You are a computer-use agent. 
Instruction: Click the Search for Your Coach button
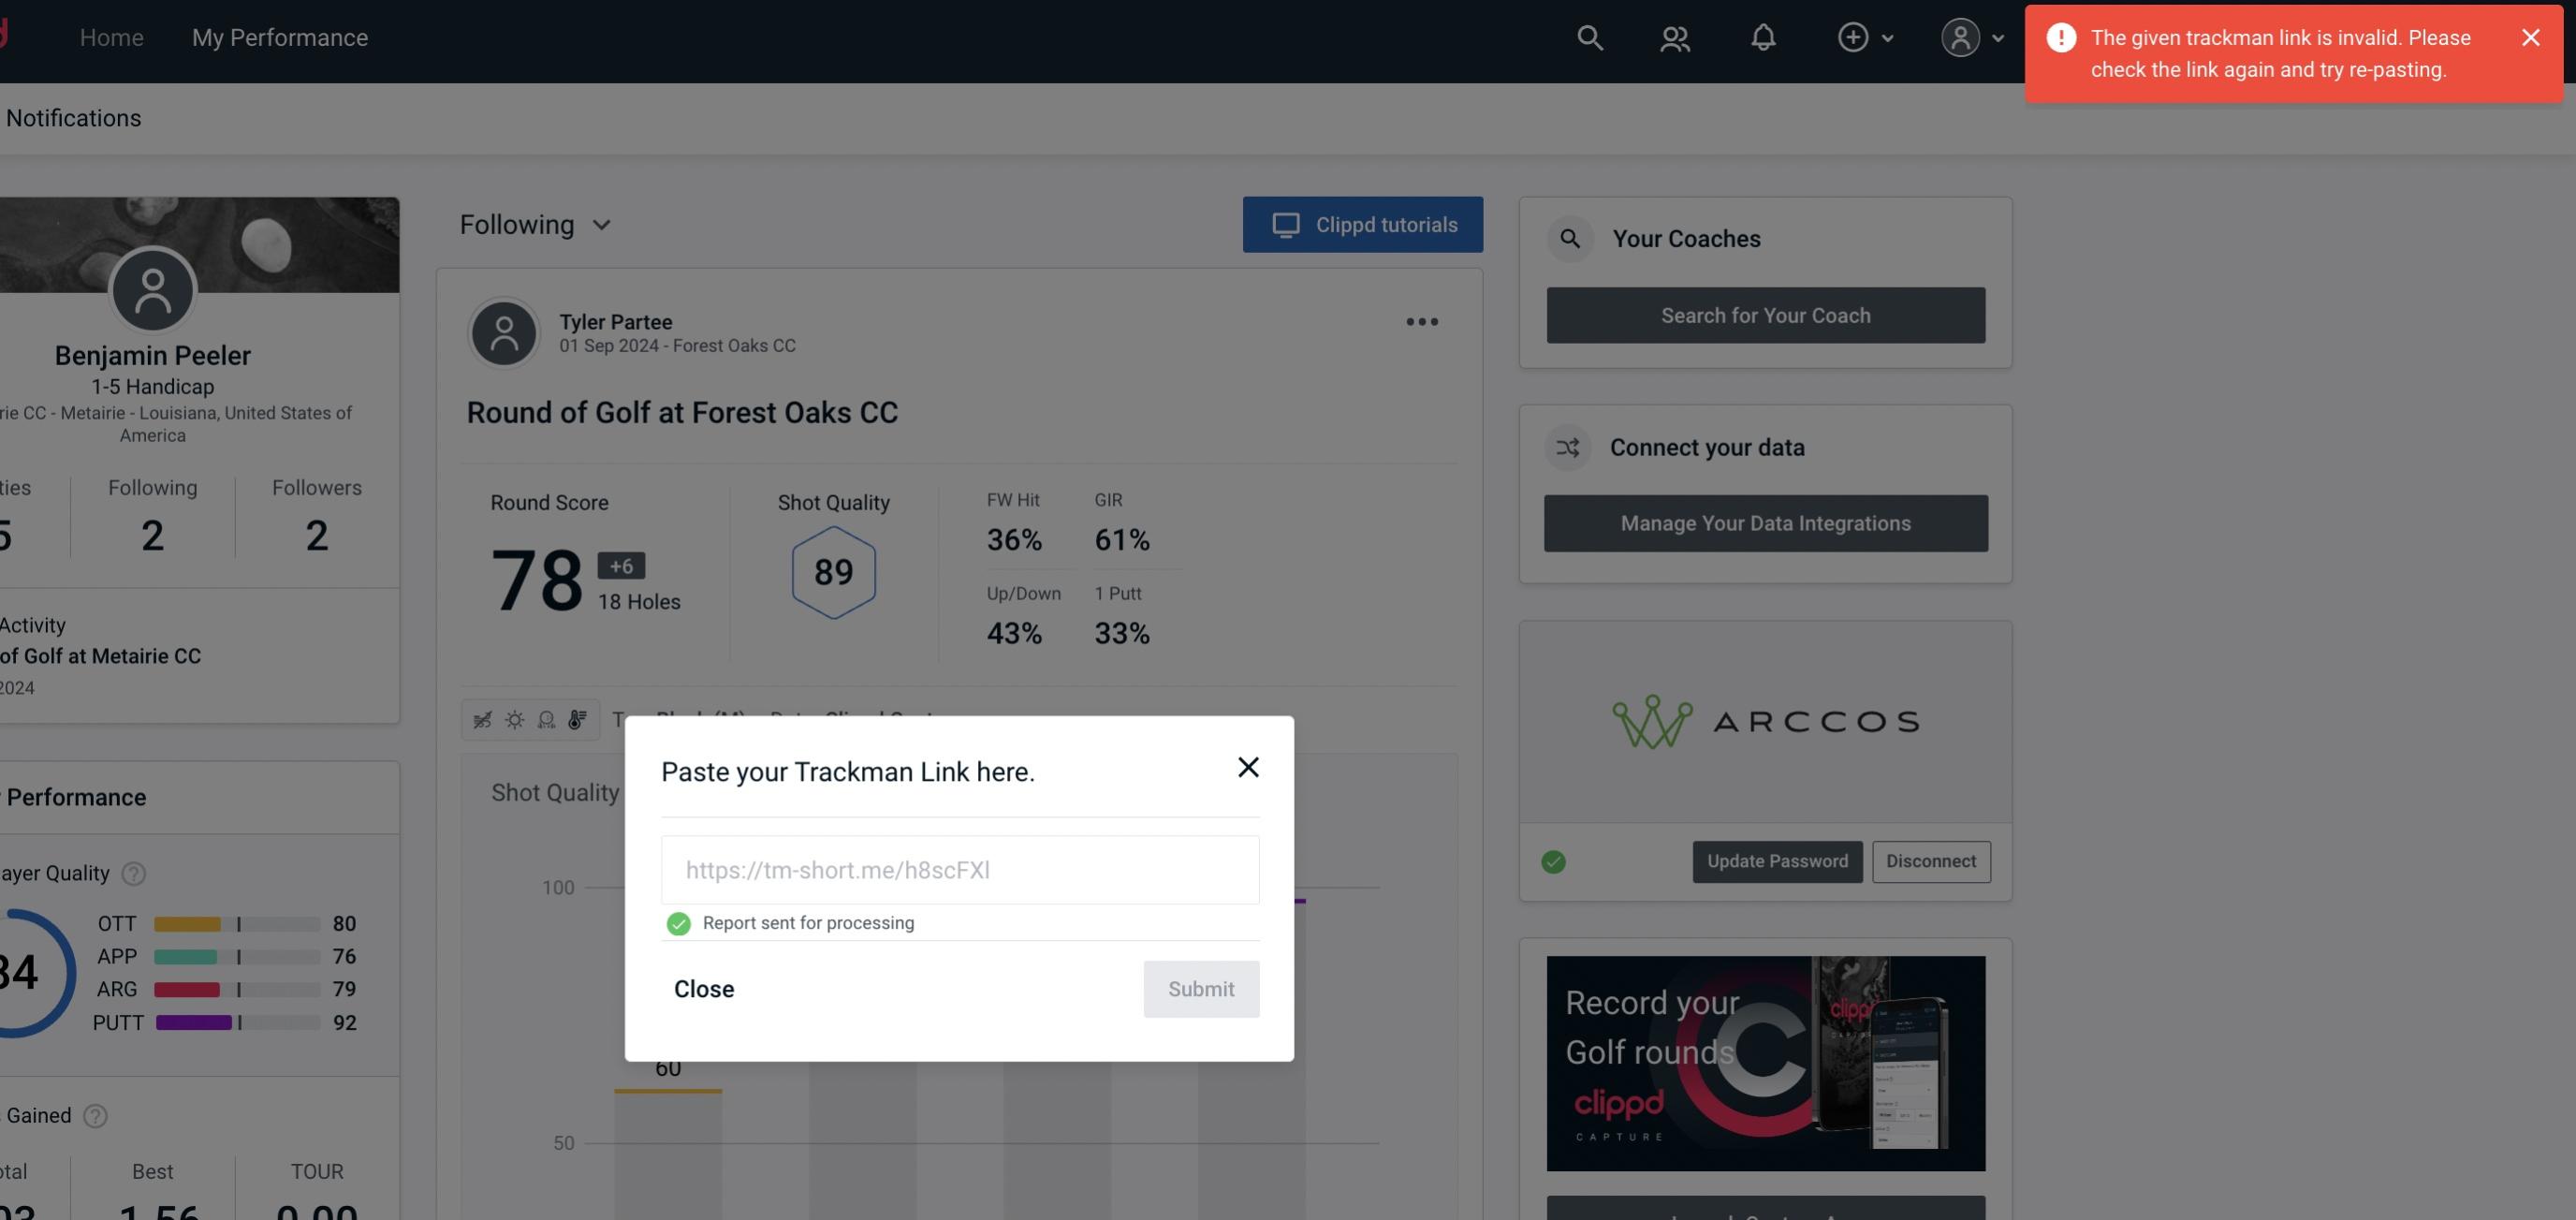pos(1766,316)
